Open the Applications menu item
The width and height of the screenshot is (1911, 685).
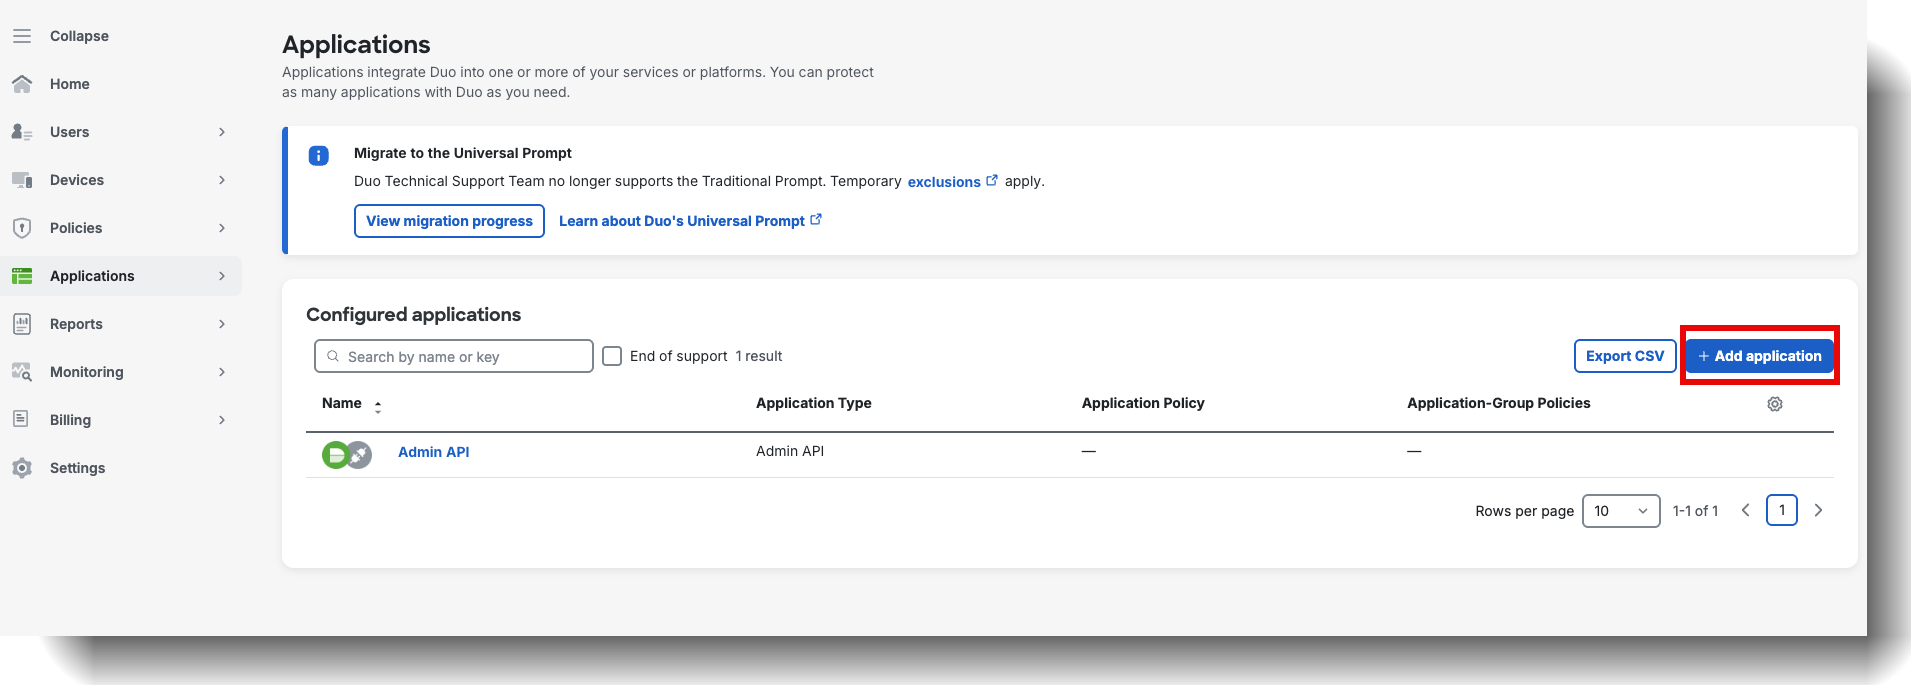tap(92, 276)
